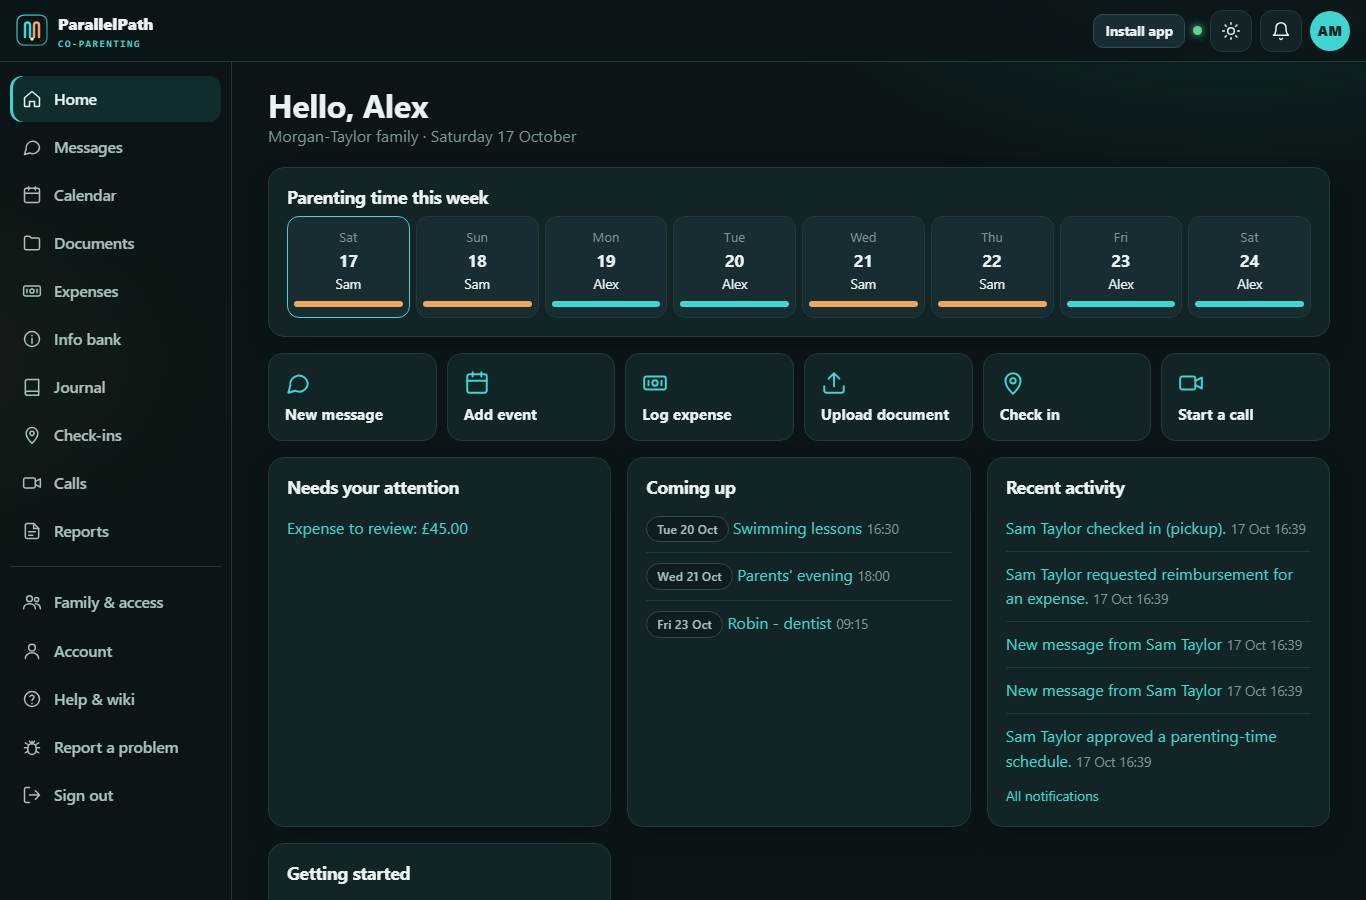The image size is (1366, 900).
Task: View All notifications link
Action: coord(1052,797)
